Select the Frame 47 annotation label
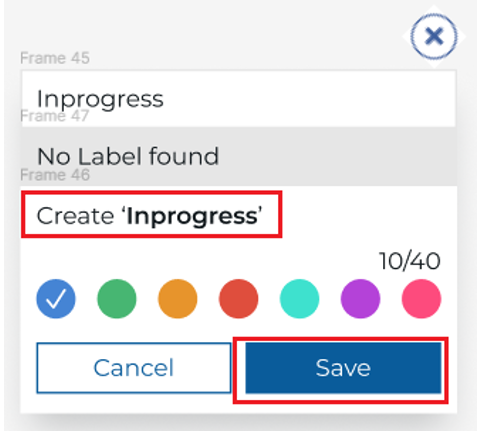Image resolution: width=478 pixels, height=432 pixels. click(x=55, y=116)
